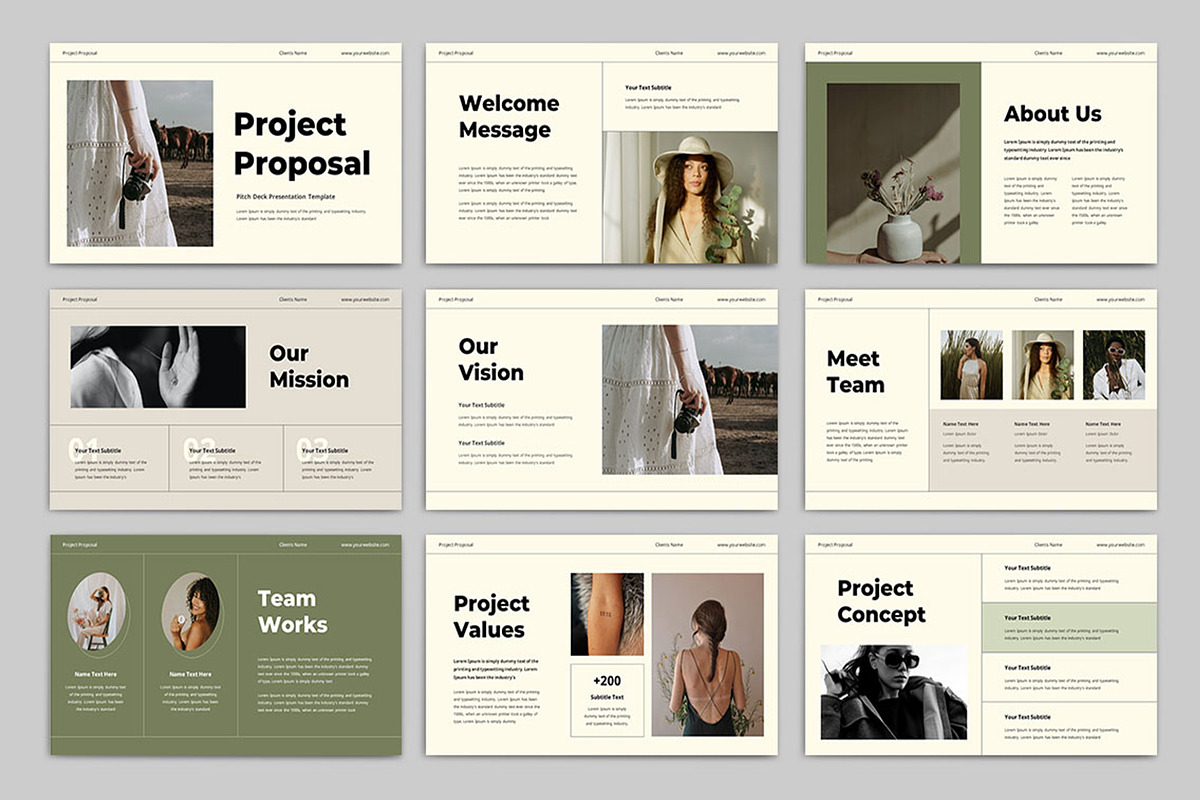The height and width of the screenshot is (800, 1200).
Task: Click the 'Team Works' heading
Action: (x=292, y=611)
